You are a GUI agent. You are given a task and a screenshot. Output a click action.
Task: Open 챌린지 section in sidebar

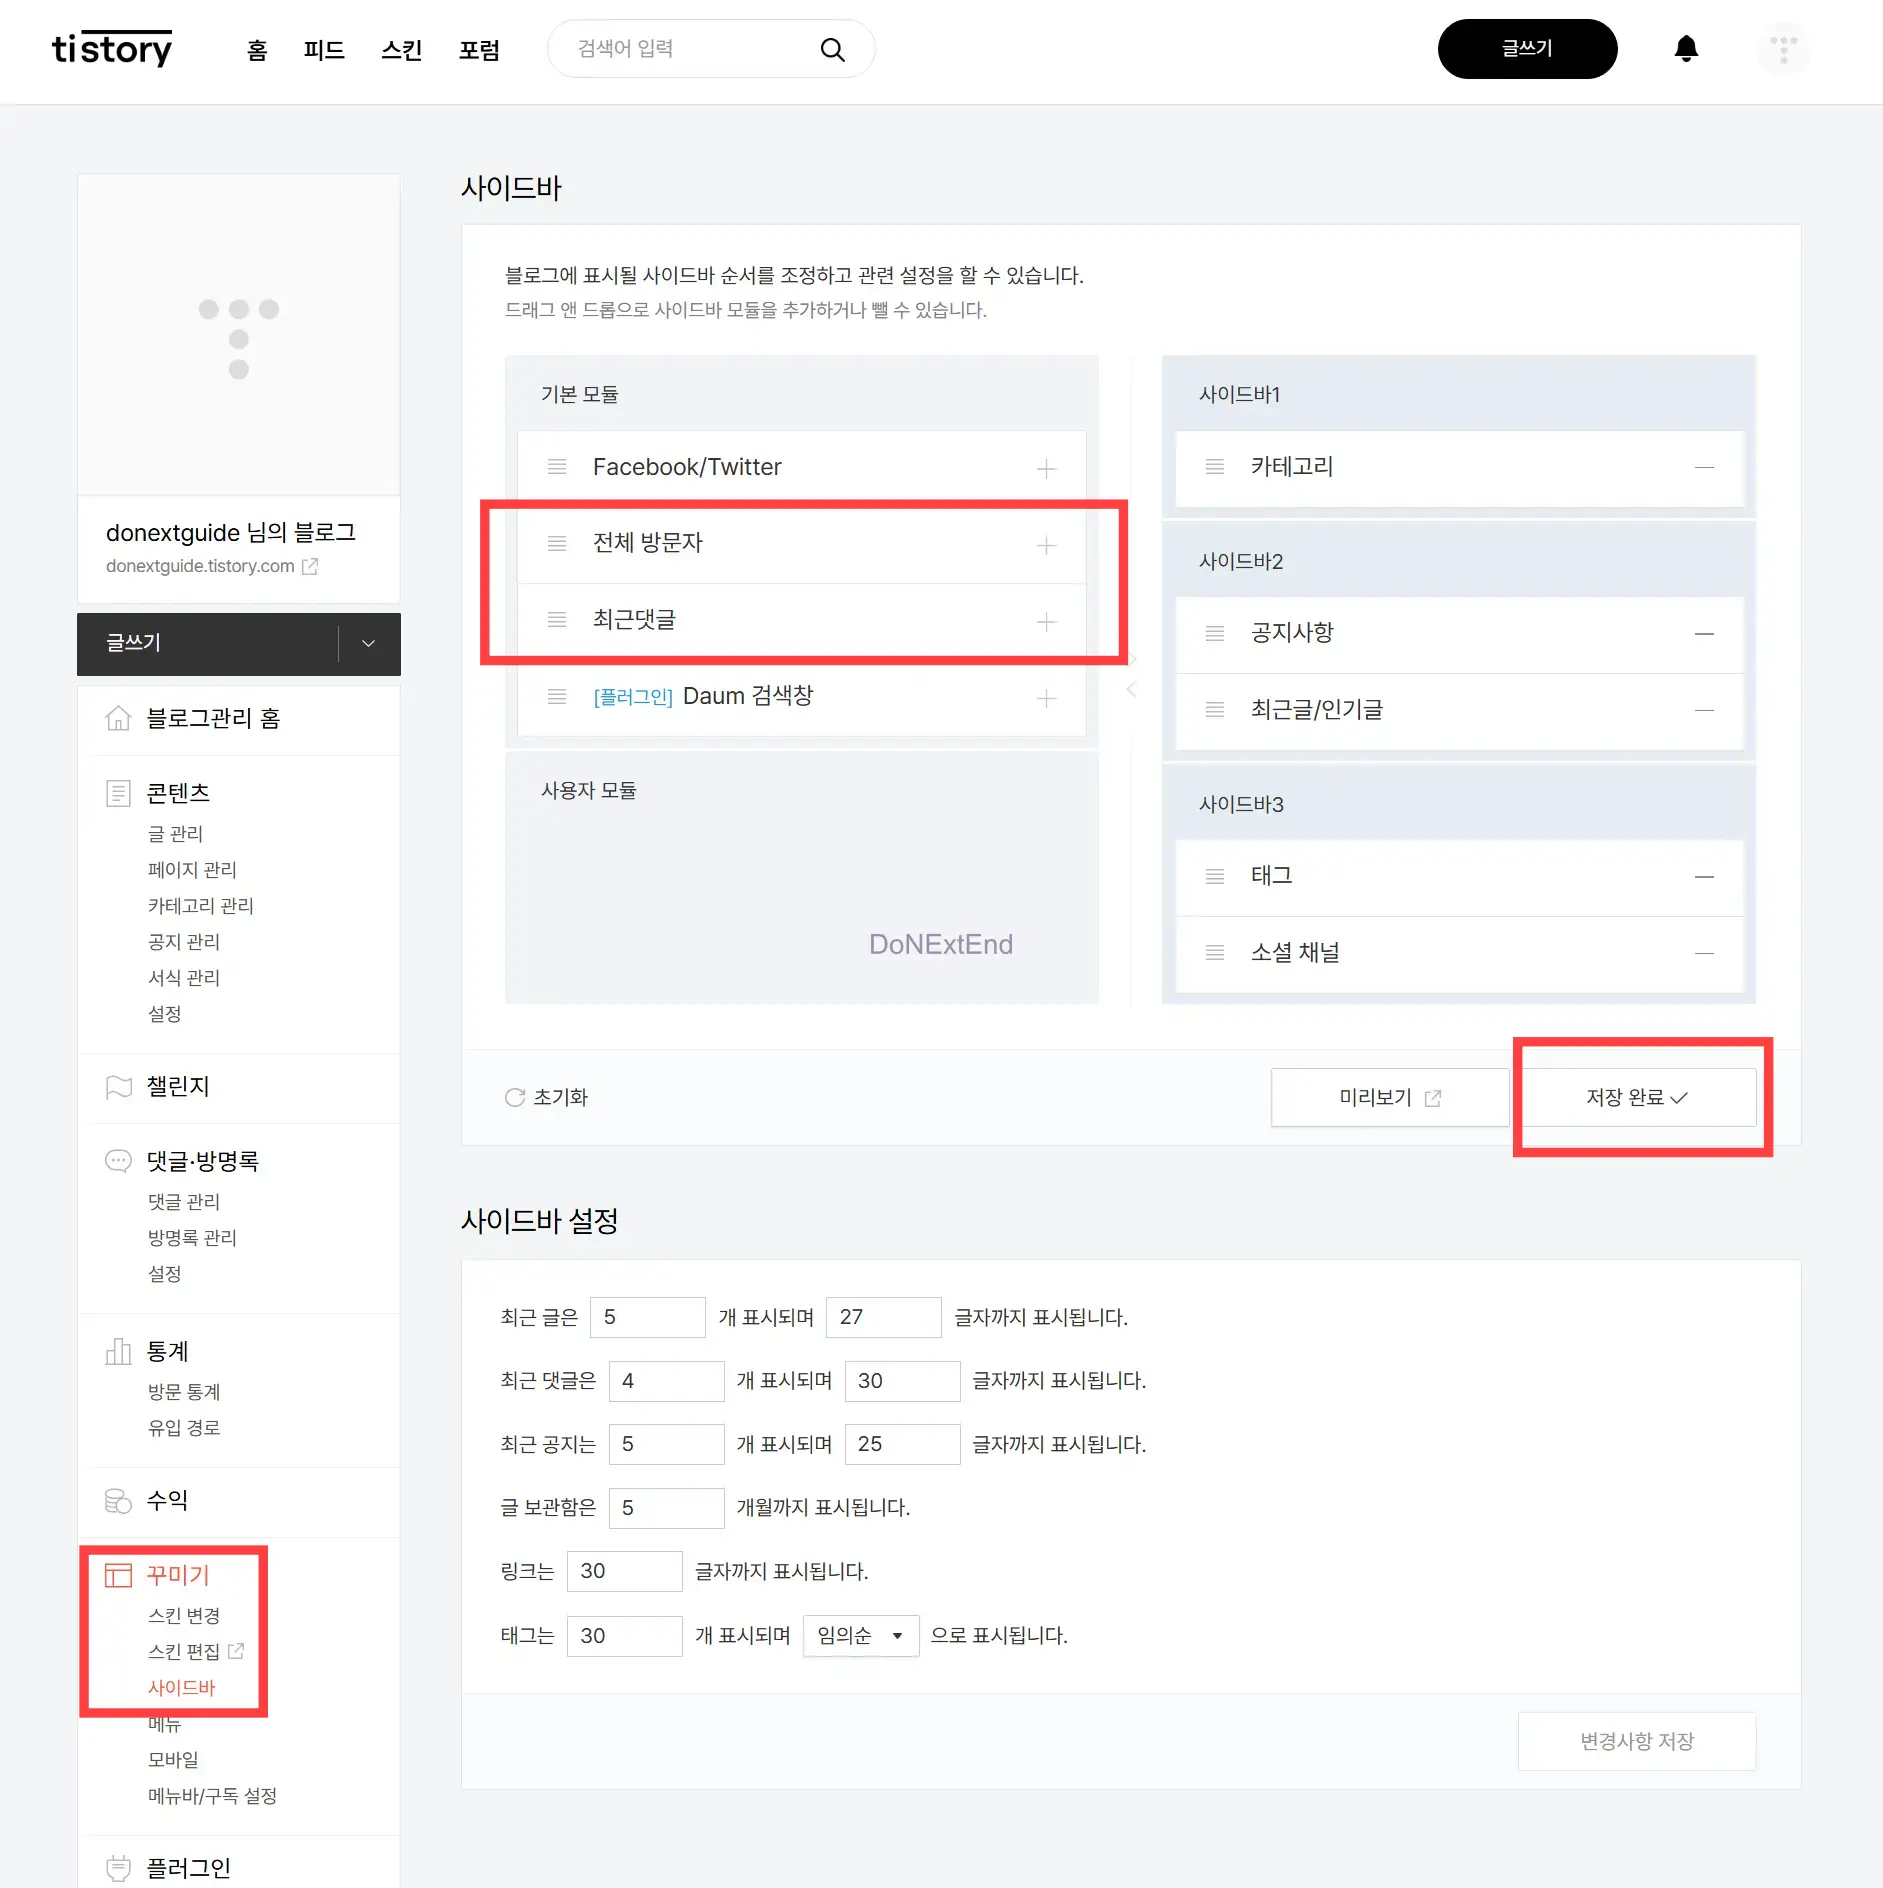[178, 1086]
